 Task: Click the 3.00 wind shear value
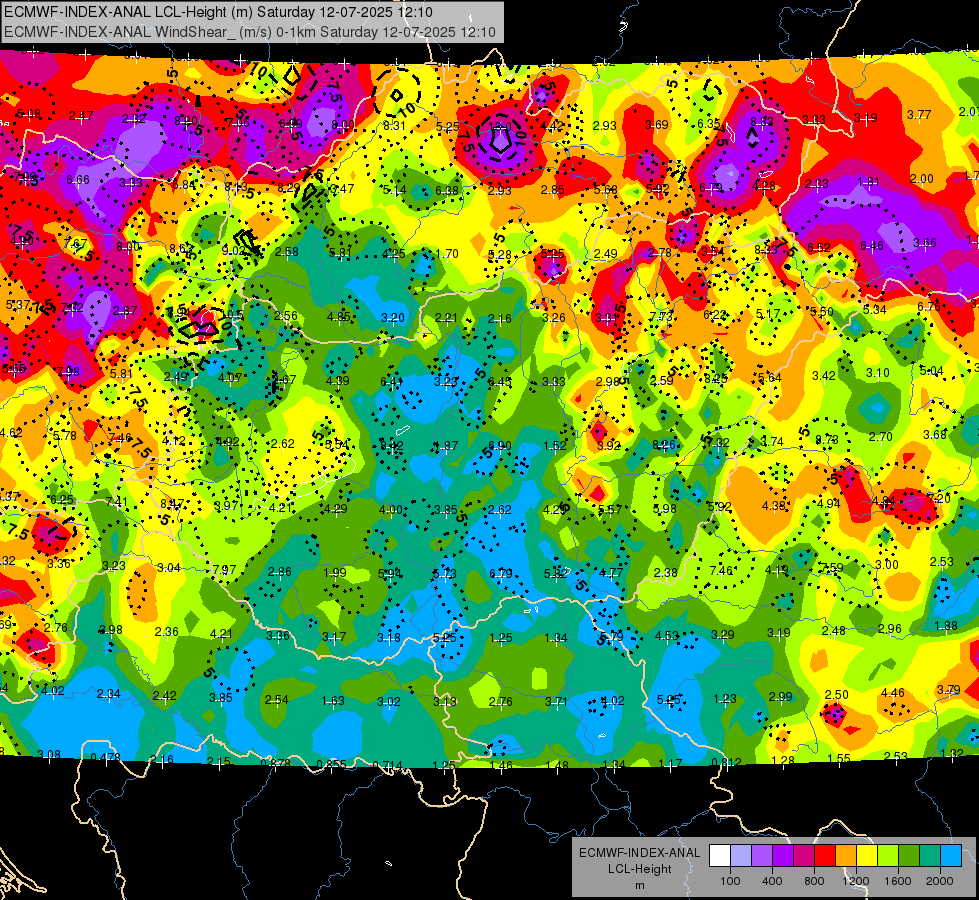pyautogui.click(x=887, y=565)
